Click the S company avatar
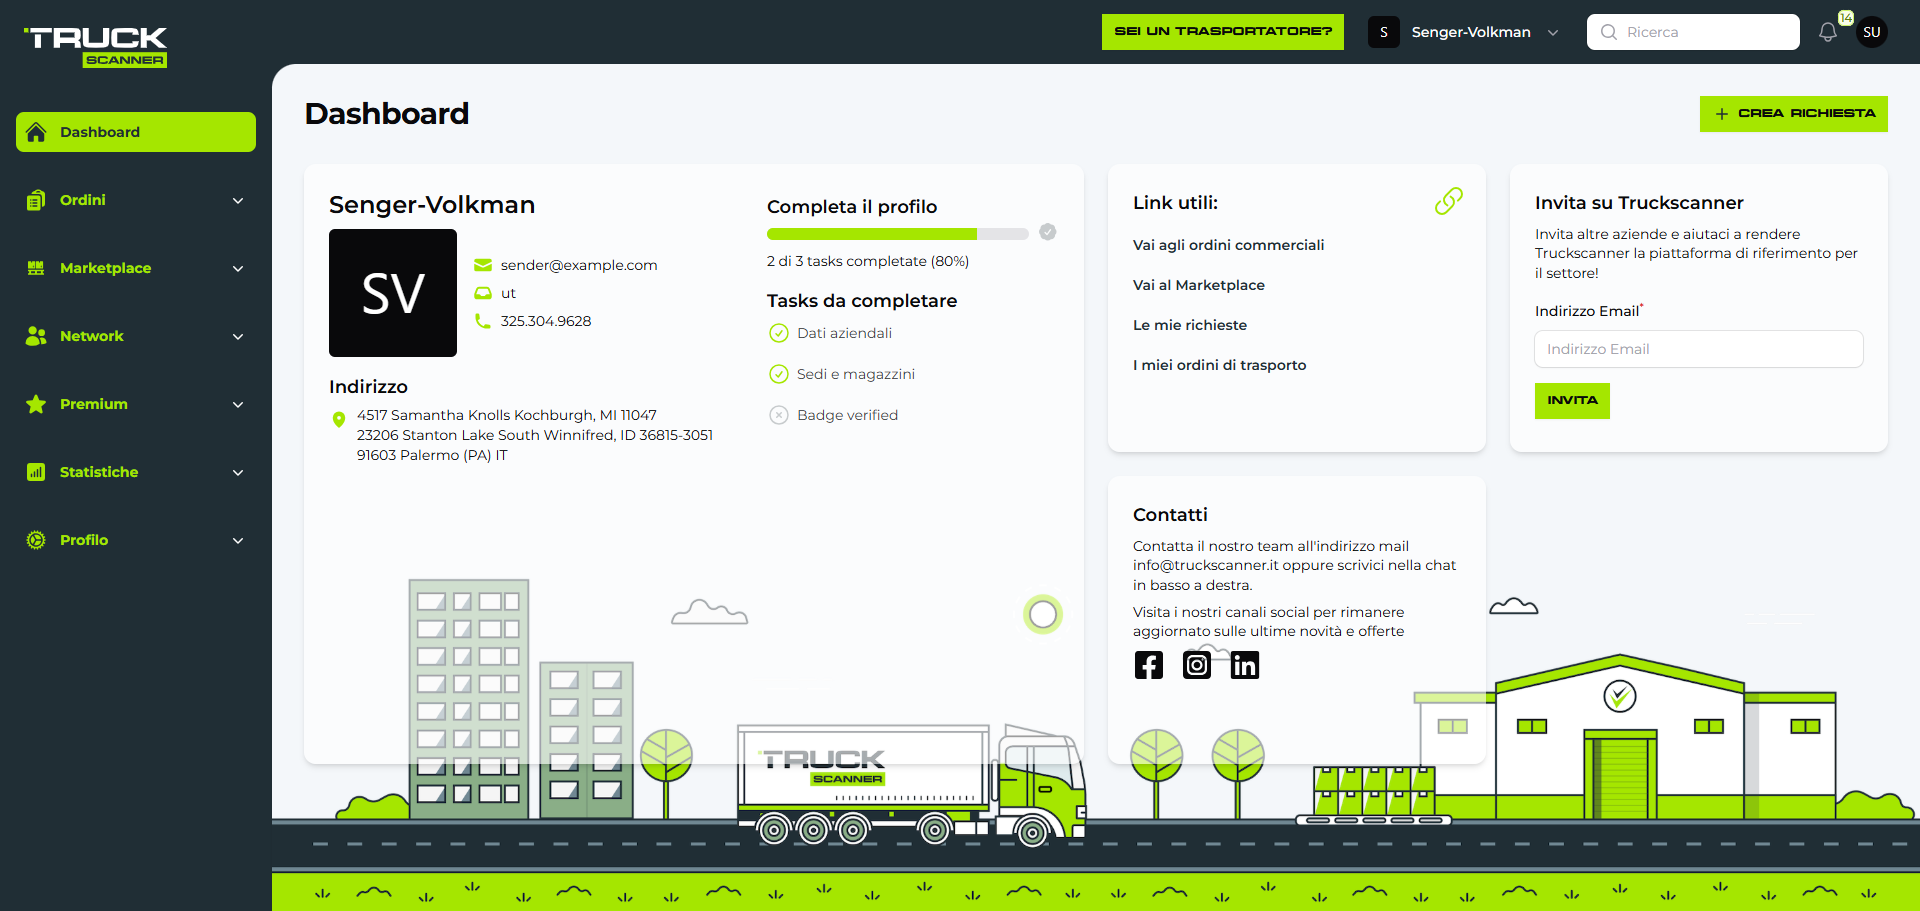1920x911 pixels. (1384, 32)
